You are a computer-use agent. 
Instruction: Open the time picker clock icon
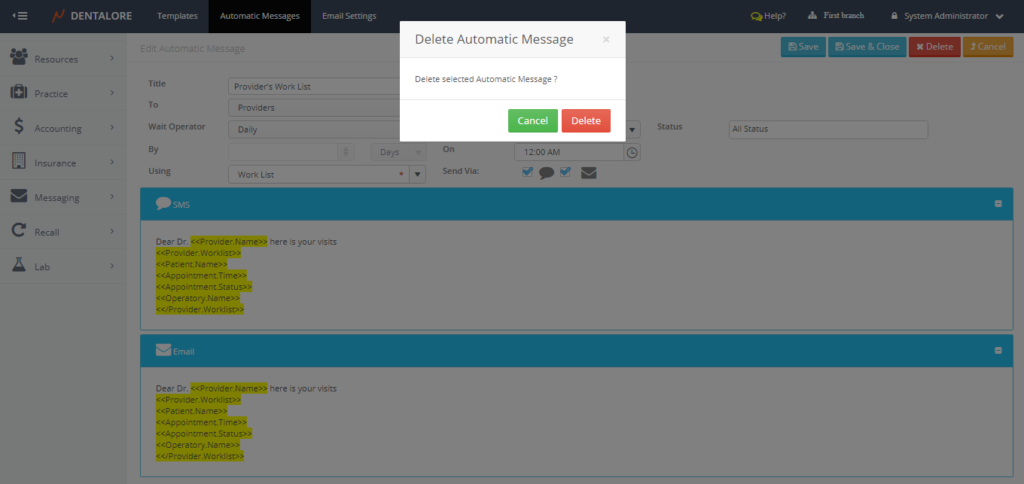coord(632,152)
